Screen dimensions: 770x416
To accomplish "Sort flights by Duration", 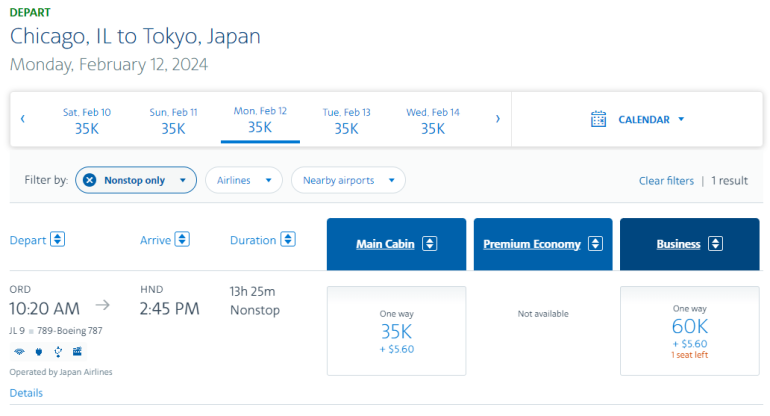I will 288,239.
